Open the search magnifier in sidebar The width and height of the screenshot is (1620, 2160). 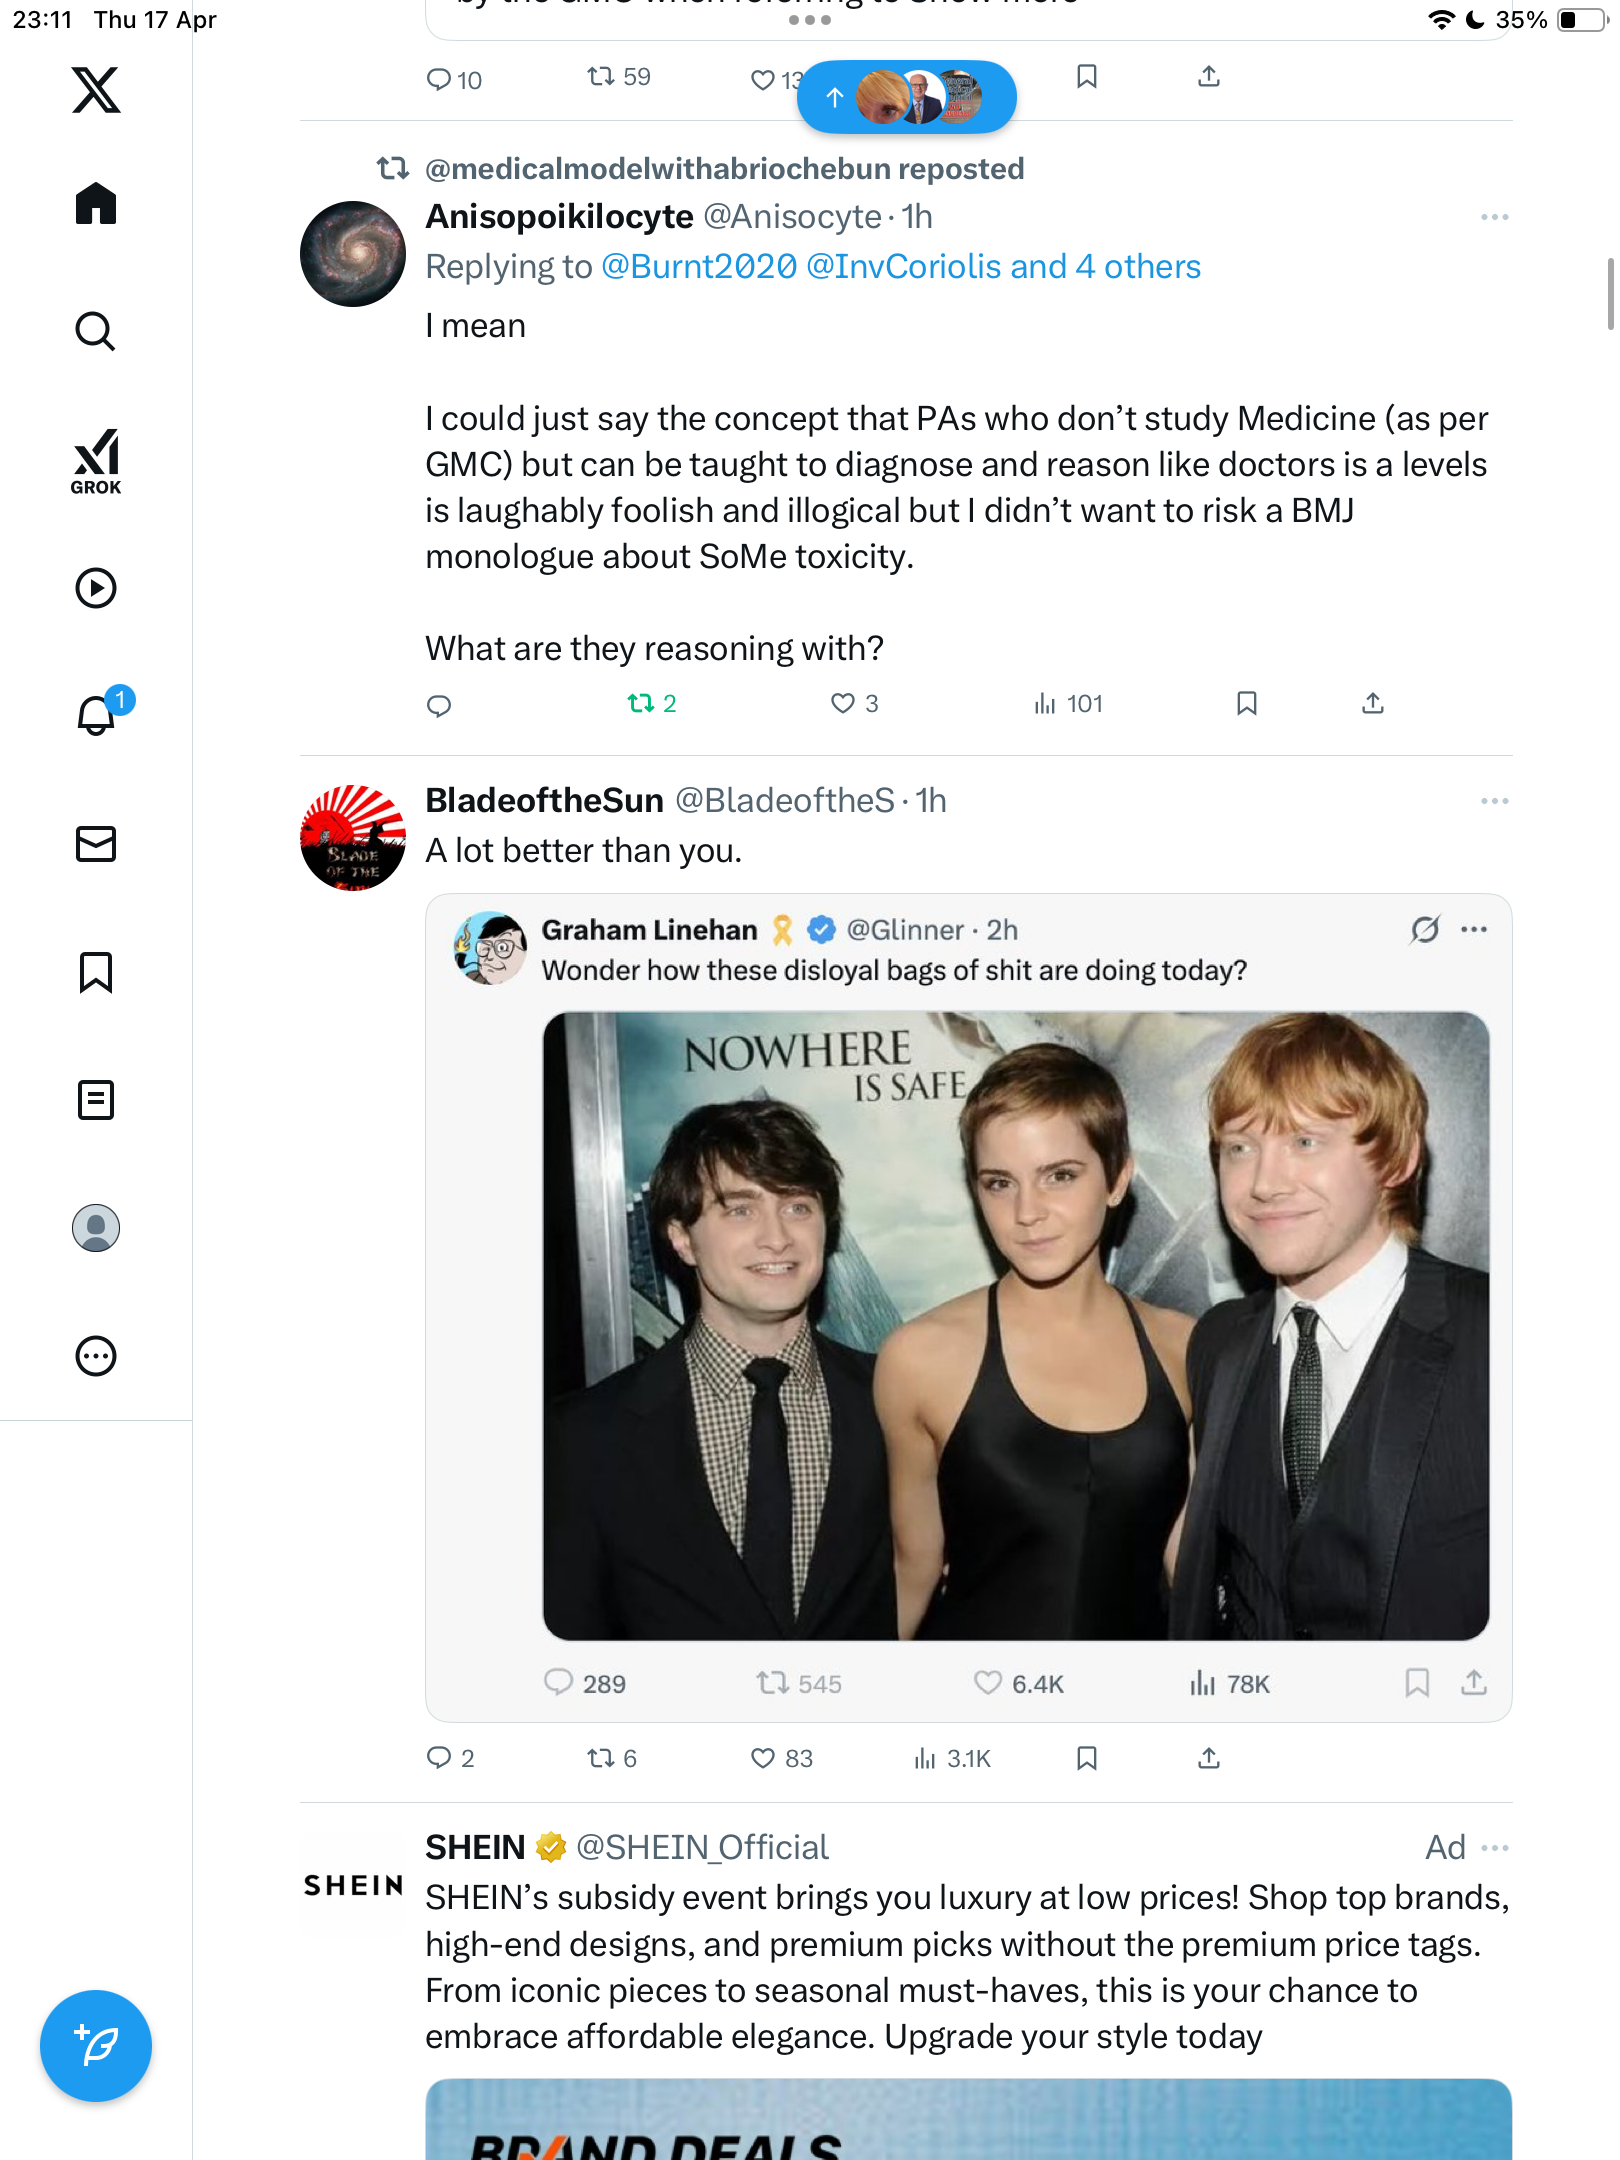(x=96, y=332)
